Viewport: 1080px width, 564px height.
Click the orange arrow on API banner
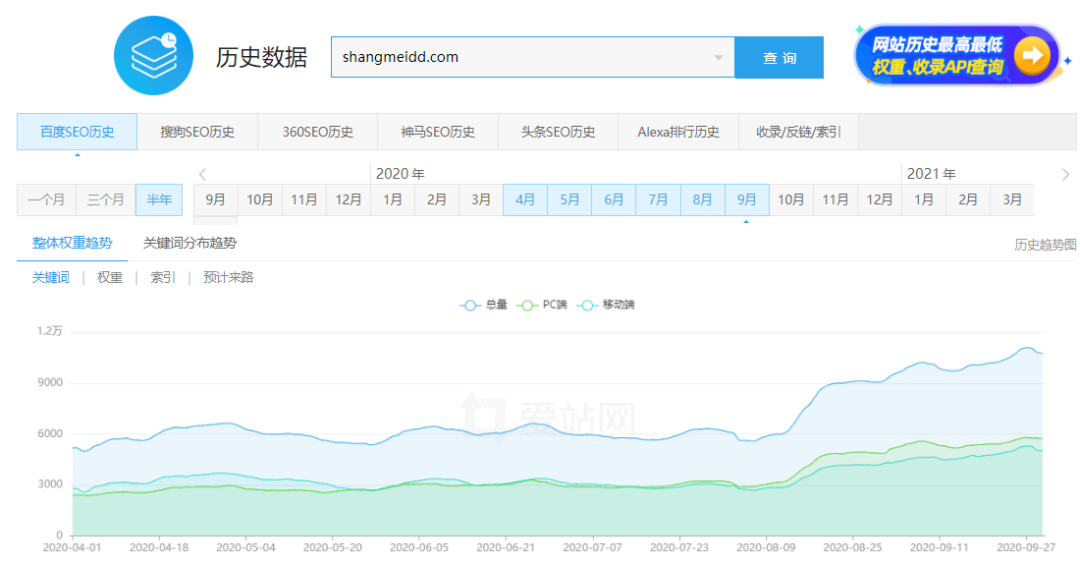pos(1031,55)
